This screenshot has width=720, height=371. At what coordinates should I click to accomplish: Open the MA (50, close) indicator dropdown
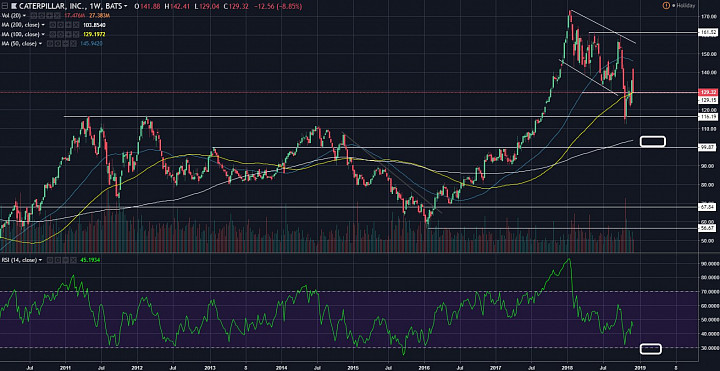point(40,44)
